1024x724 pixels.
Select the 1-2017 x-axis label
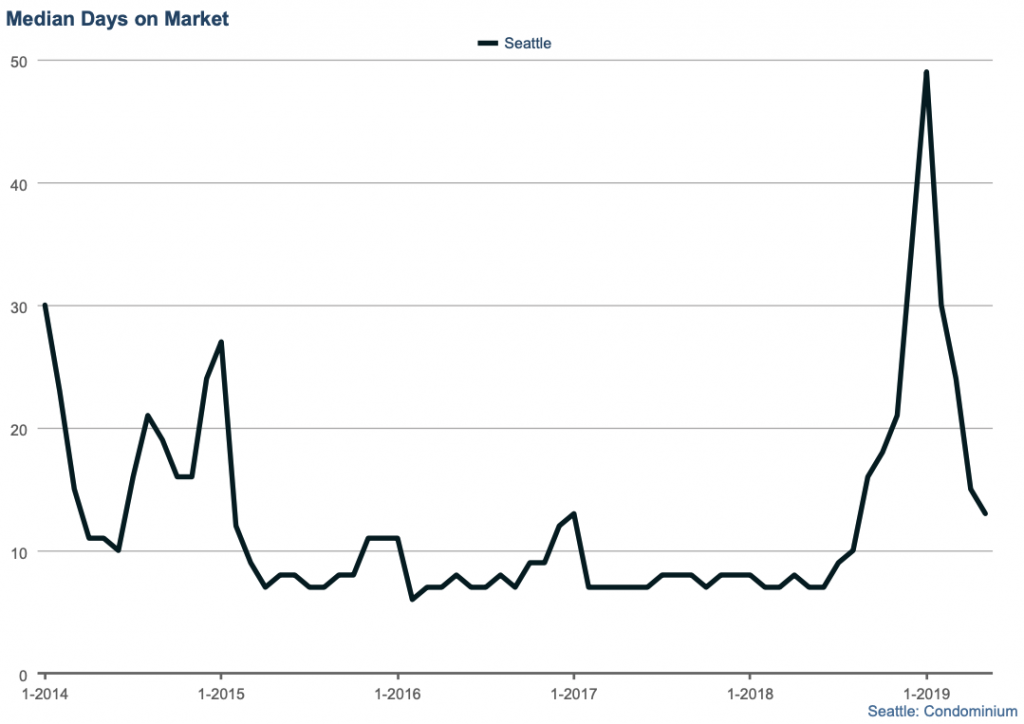[x=573, y=692]
